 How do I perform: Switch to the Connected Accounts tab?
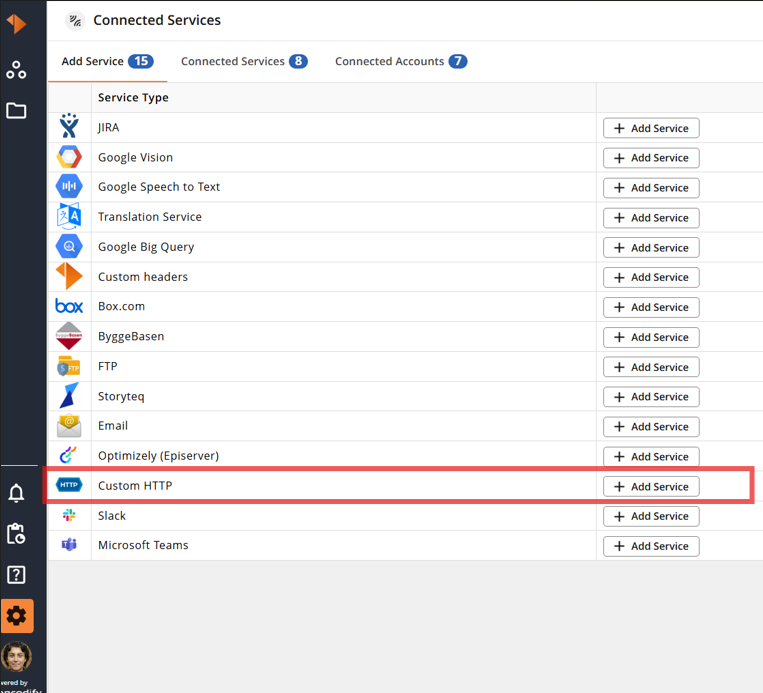coord(401,61)
